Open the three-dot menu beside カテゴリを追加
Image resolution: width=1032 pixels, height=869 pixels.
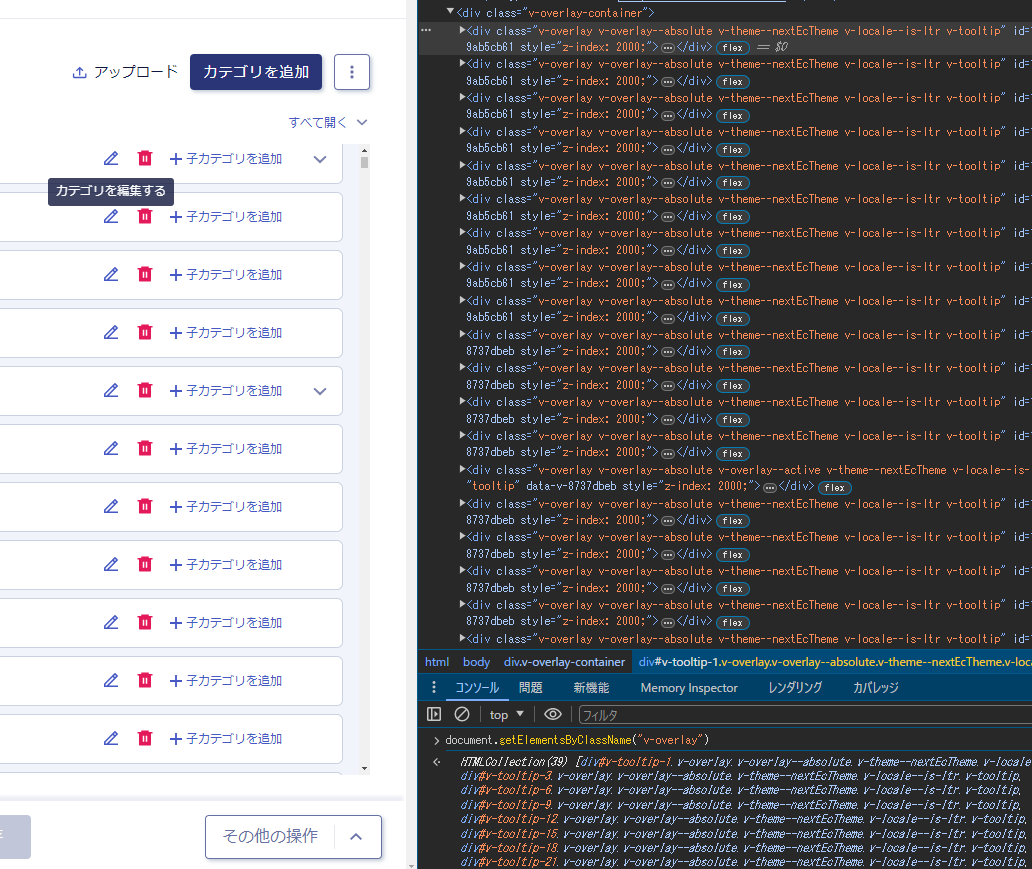(x=351, y=72)
